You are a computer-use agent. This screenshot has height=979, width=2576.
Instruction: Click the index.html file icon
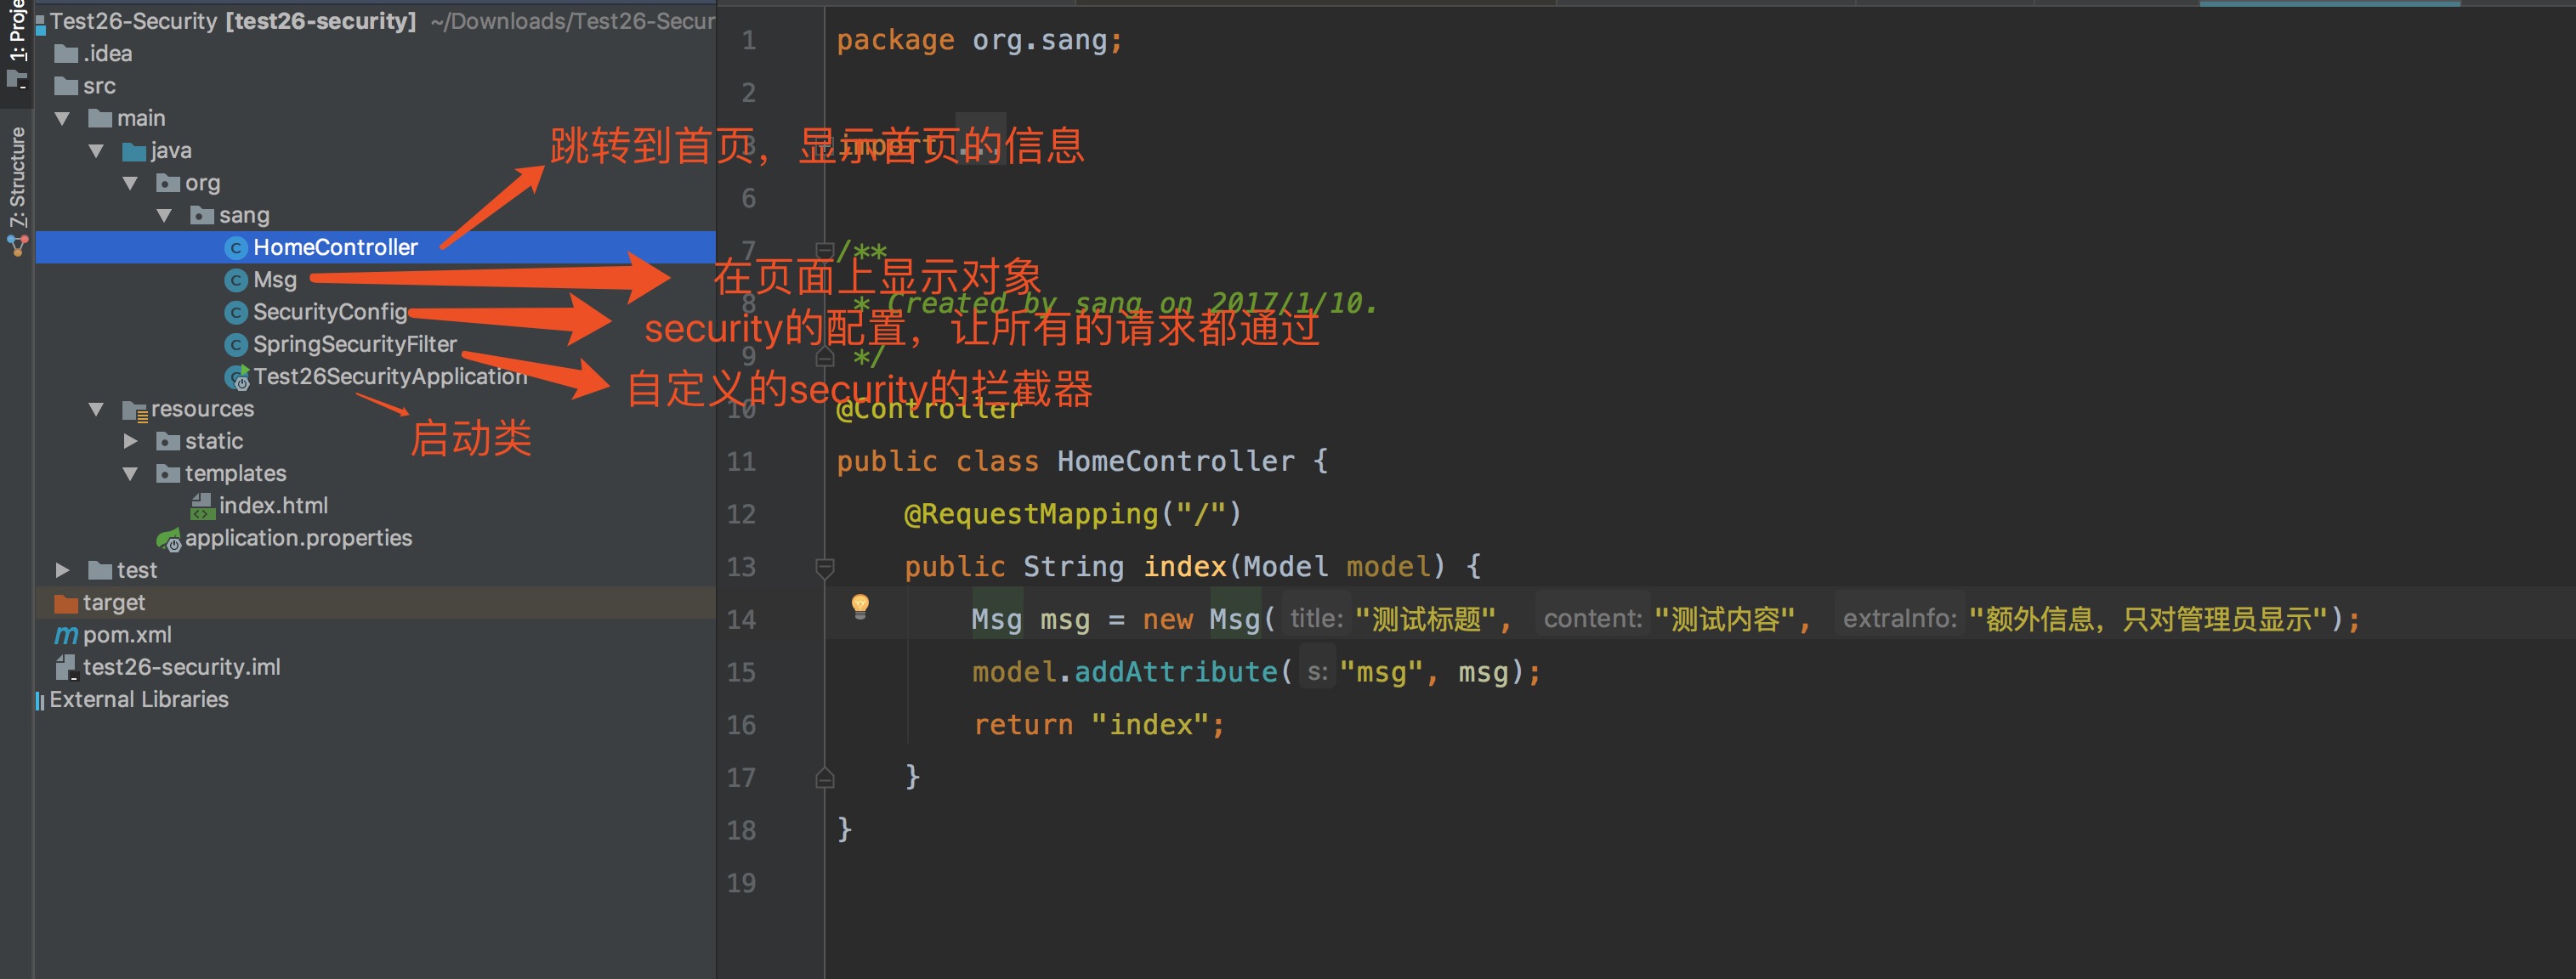(x=202, y=507)
